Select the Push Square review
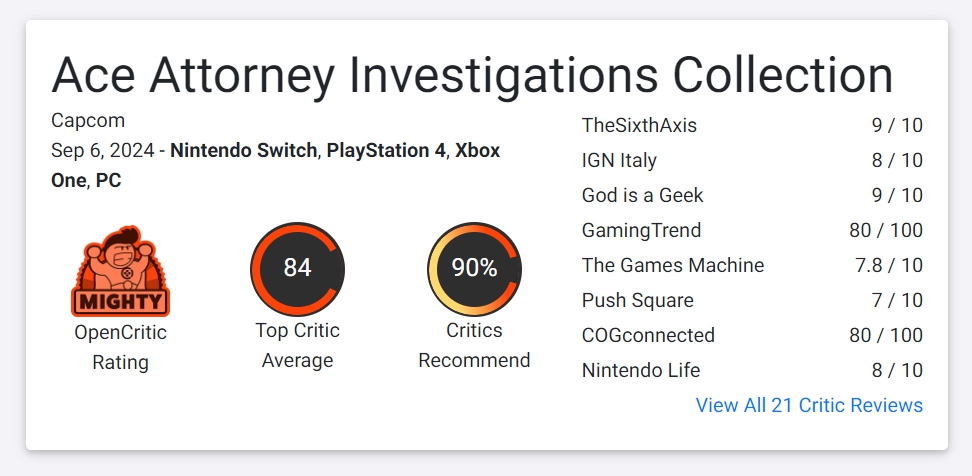 637,300
